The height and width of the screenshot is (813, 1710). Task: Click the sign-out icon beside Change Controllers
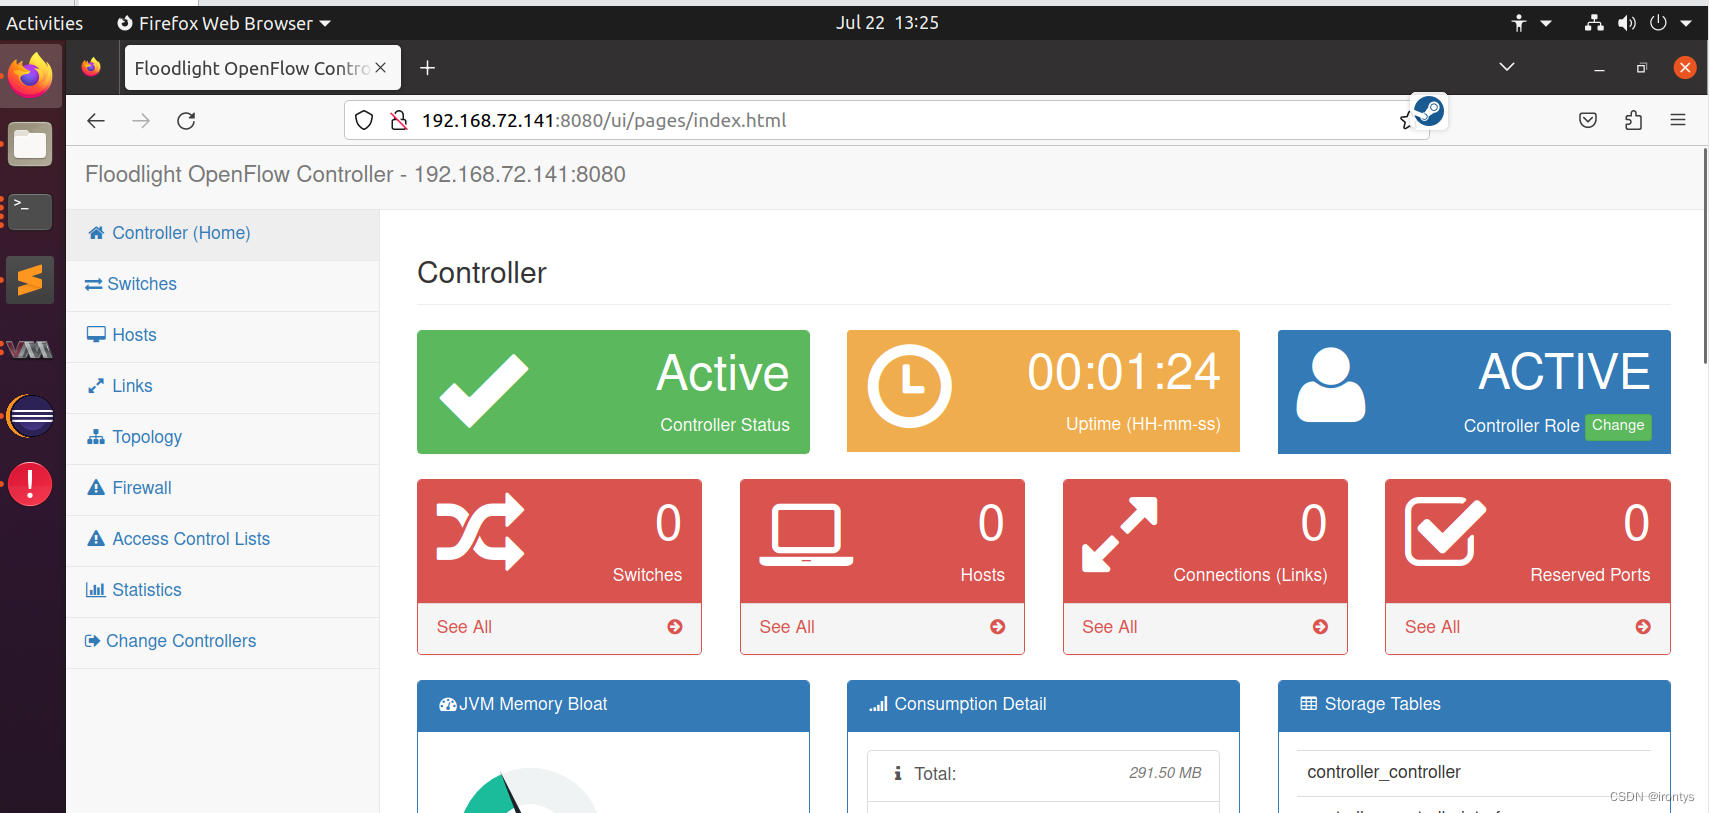tap(92, 641)
